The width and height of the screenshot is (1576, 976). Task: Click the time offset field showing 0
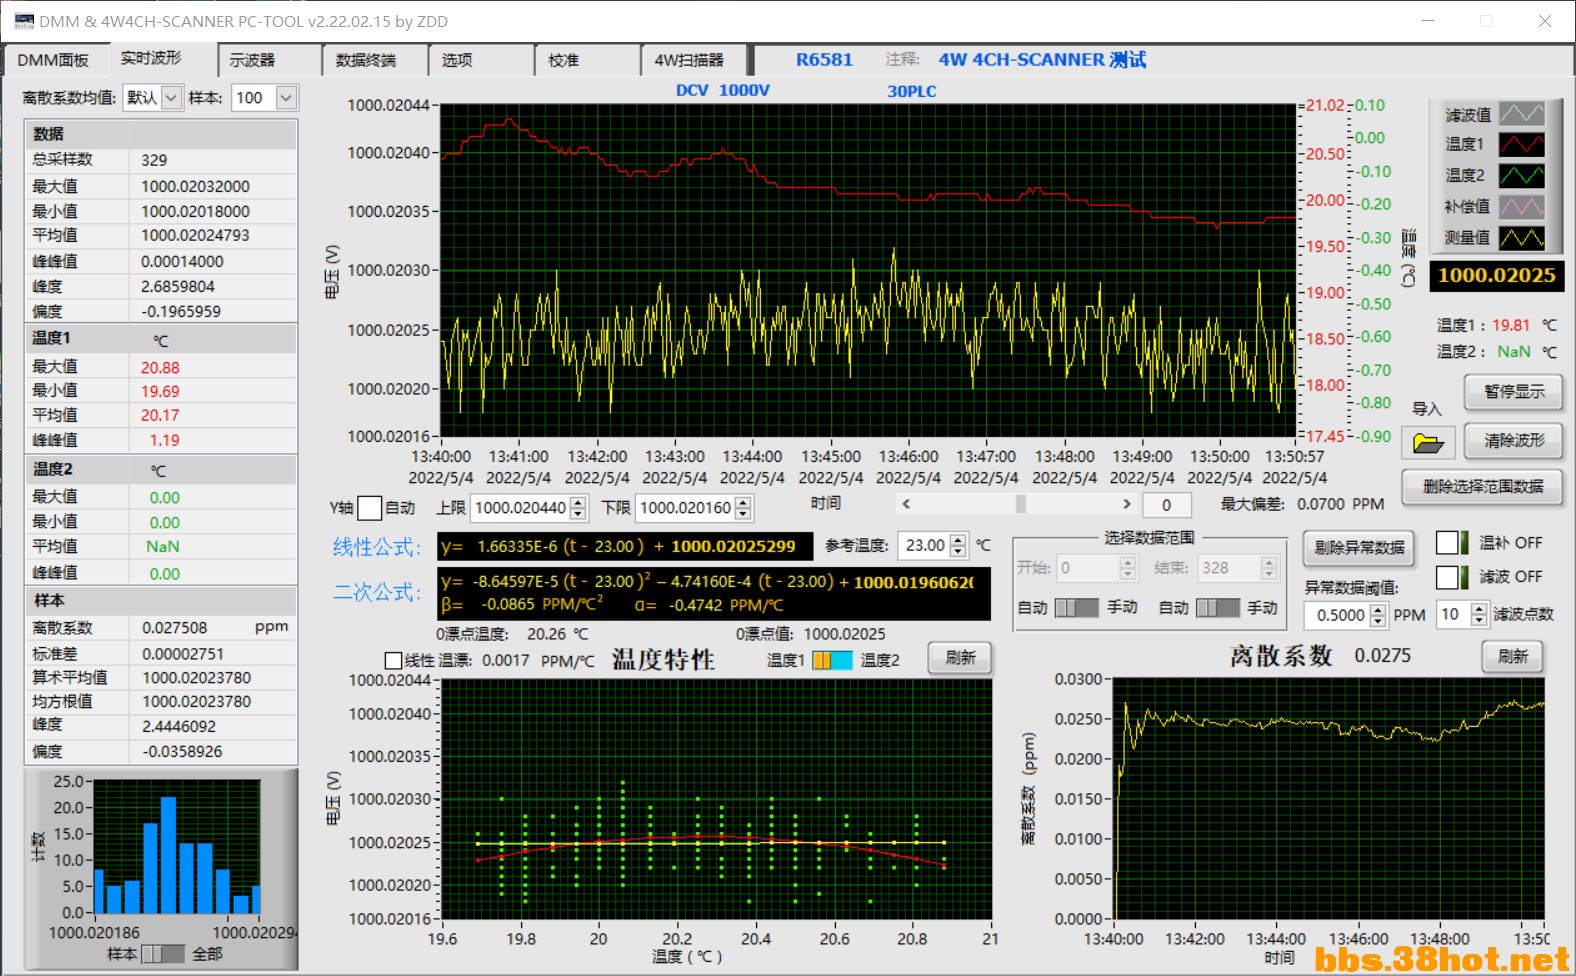[1166, 505]
